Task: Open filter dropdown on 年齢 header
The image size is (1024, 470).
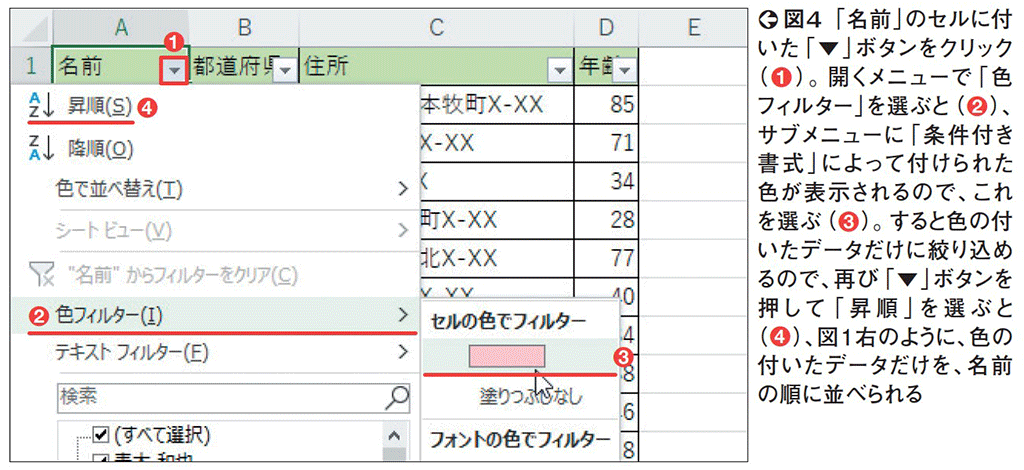Action: tap(625, 69)
